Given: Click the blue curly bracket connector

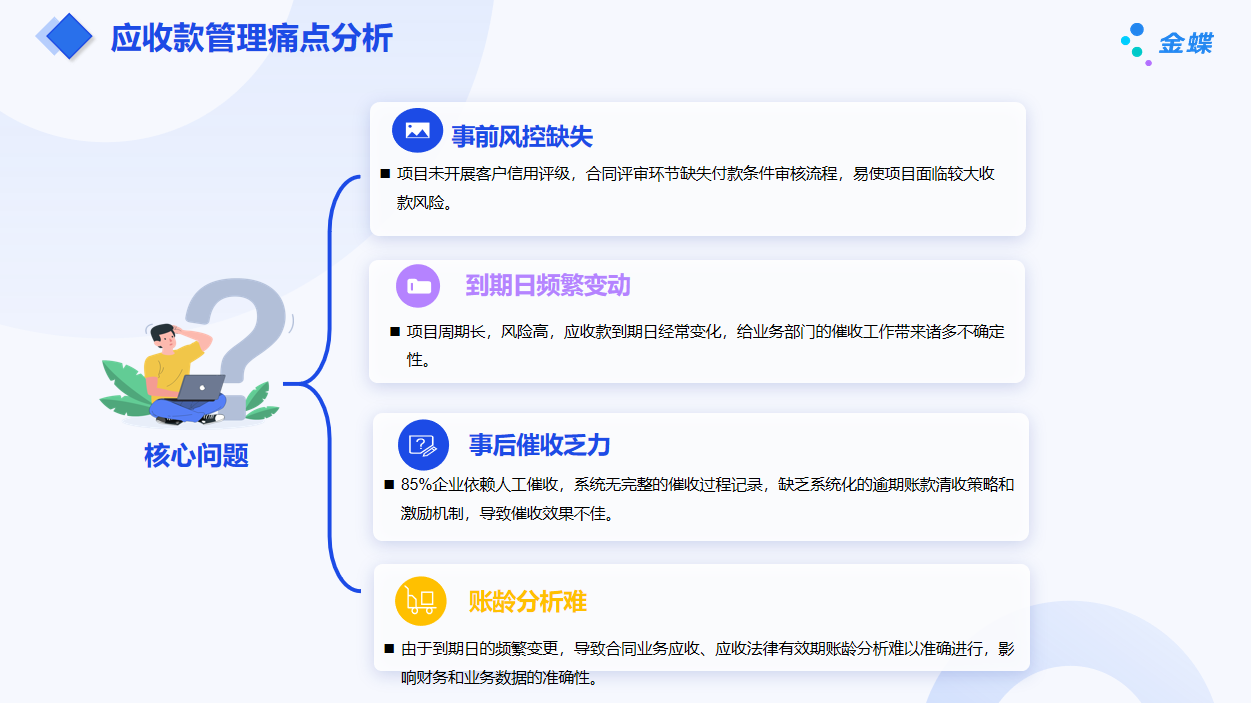Looking at the screenshot, I should pyautogui.click(x=330, y=383).
